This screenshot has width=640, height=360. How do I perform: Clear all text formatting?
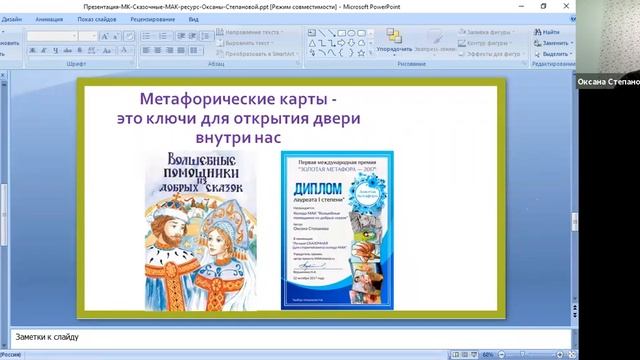[x=129, y=36]
